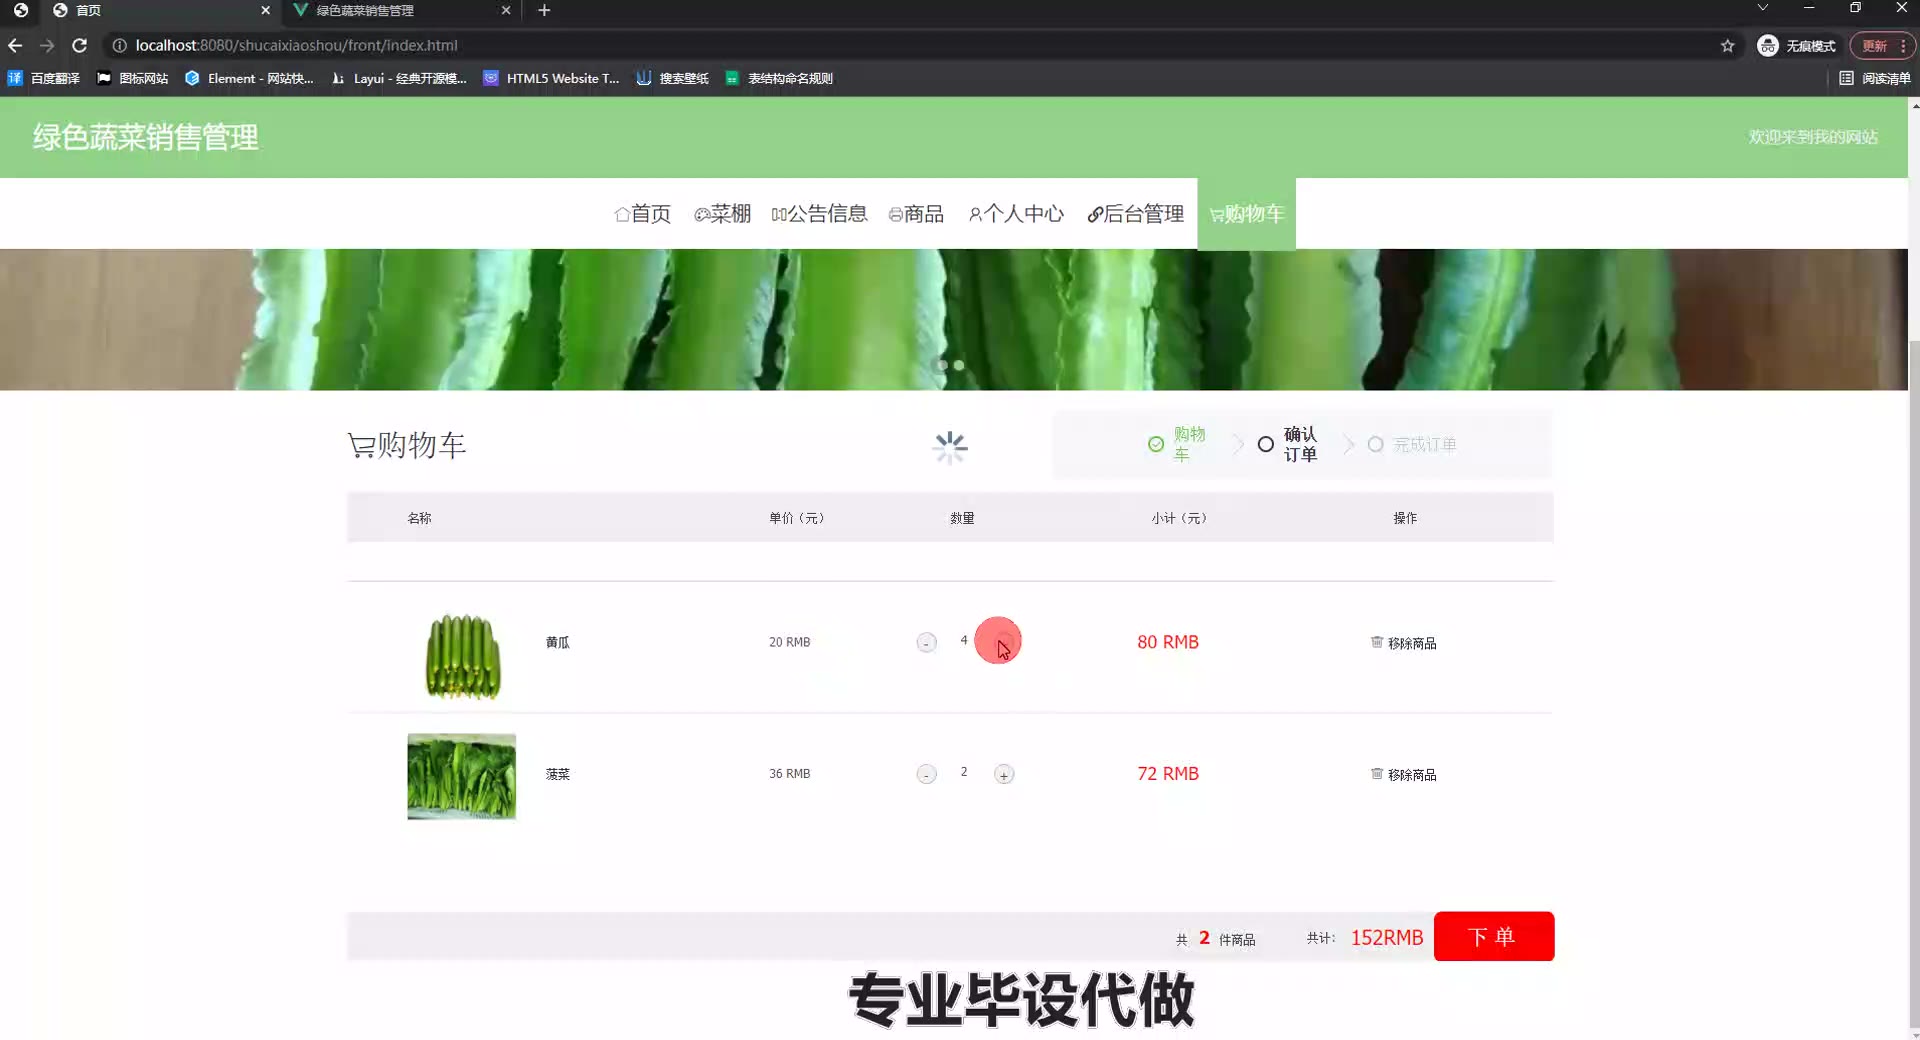Increase 黄瓜 quantity with plus button

(1004, 643)
